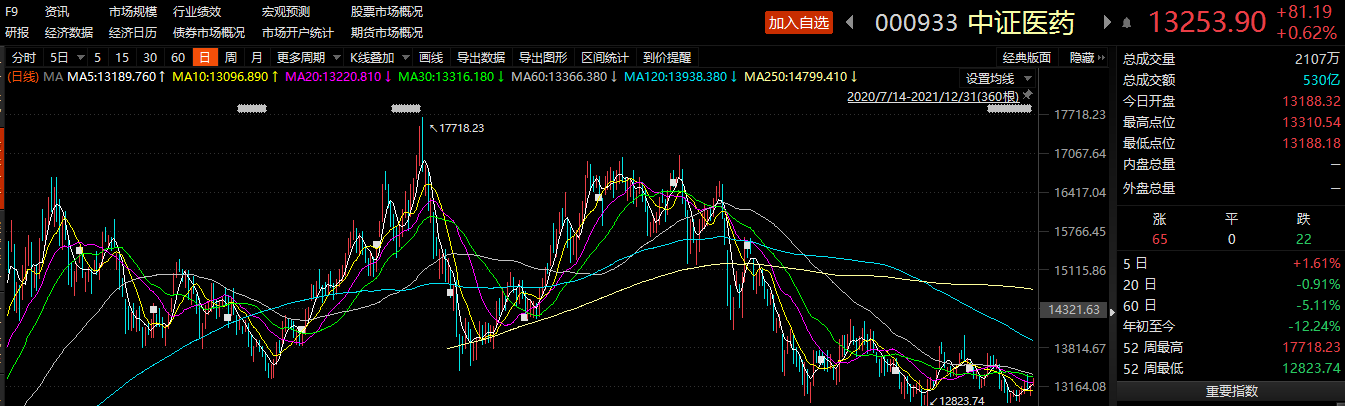Click the 12823.74 low price label
Image resolution: width=1345 pixels, height=406 pixels.
coord(963,401)
